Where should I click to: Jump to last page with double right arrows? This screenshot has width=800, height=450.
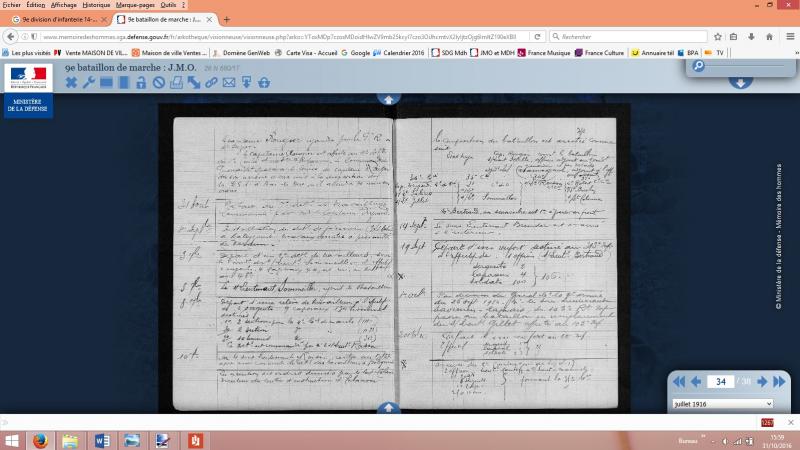click(x=779, y=382)
